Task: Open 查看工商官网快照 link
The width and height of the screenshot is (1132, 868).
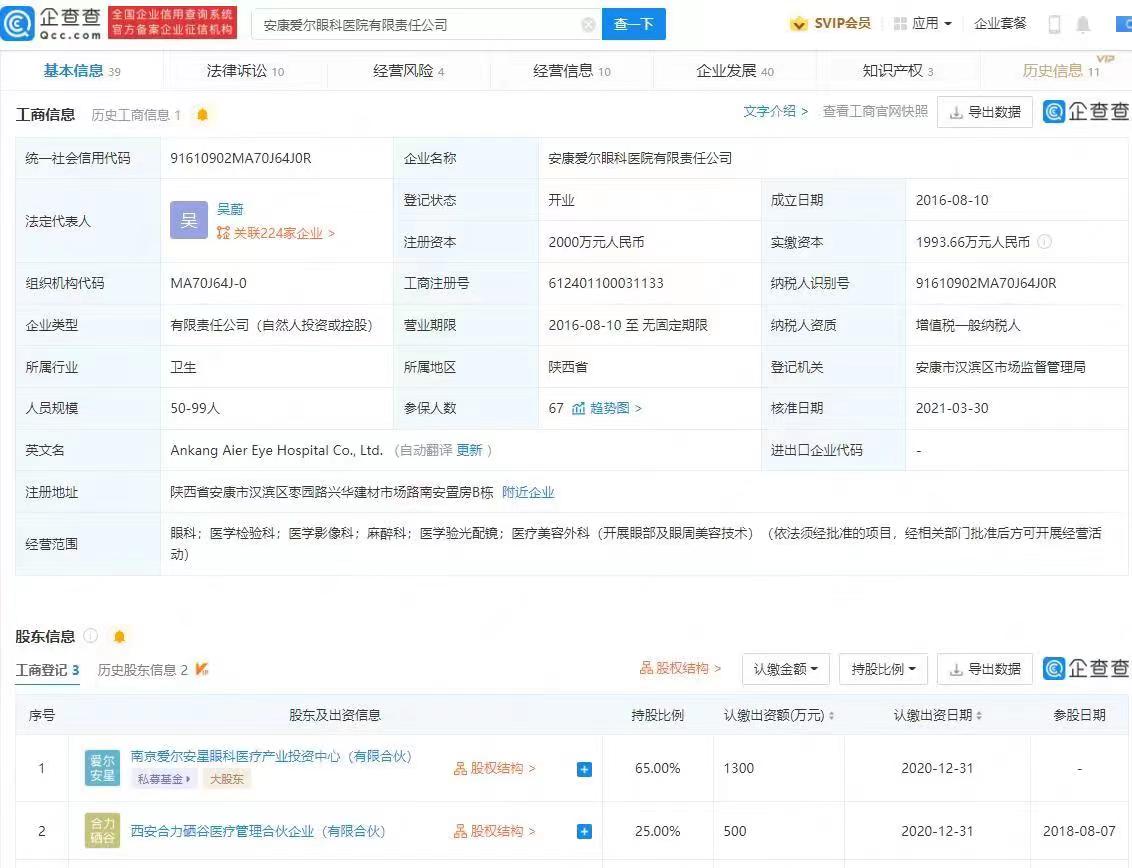Action: click(875, 111)
